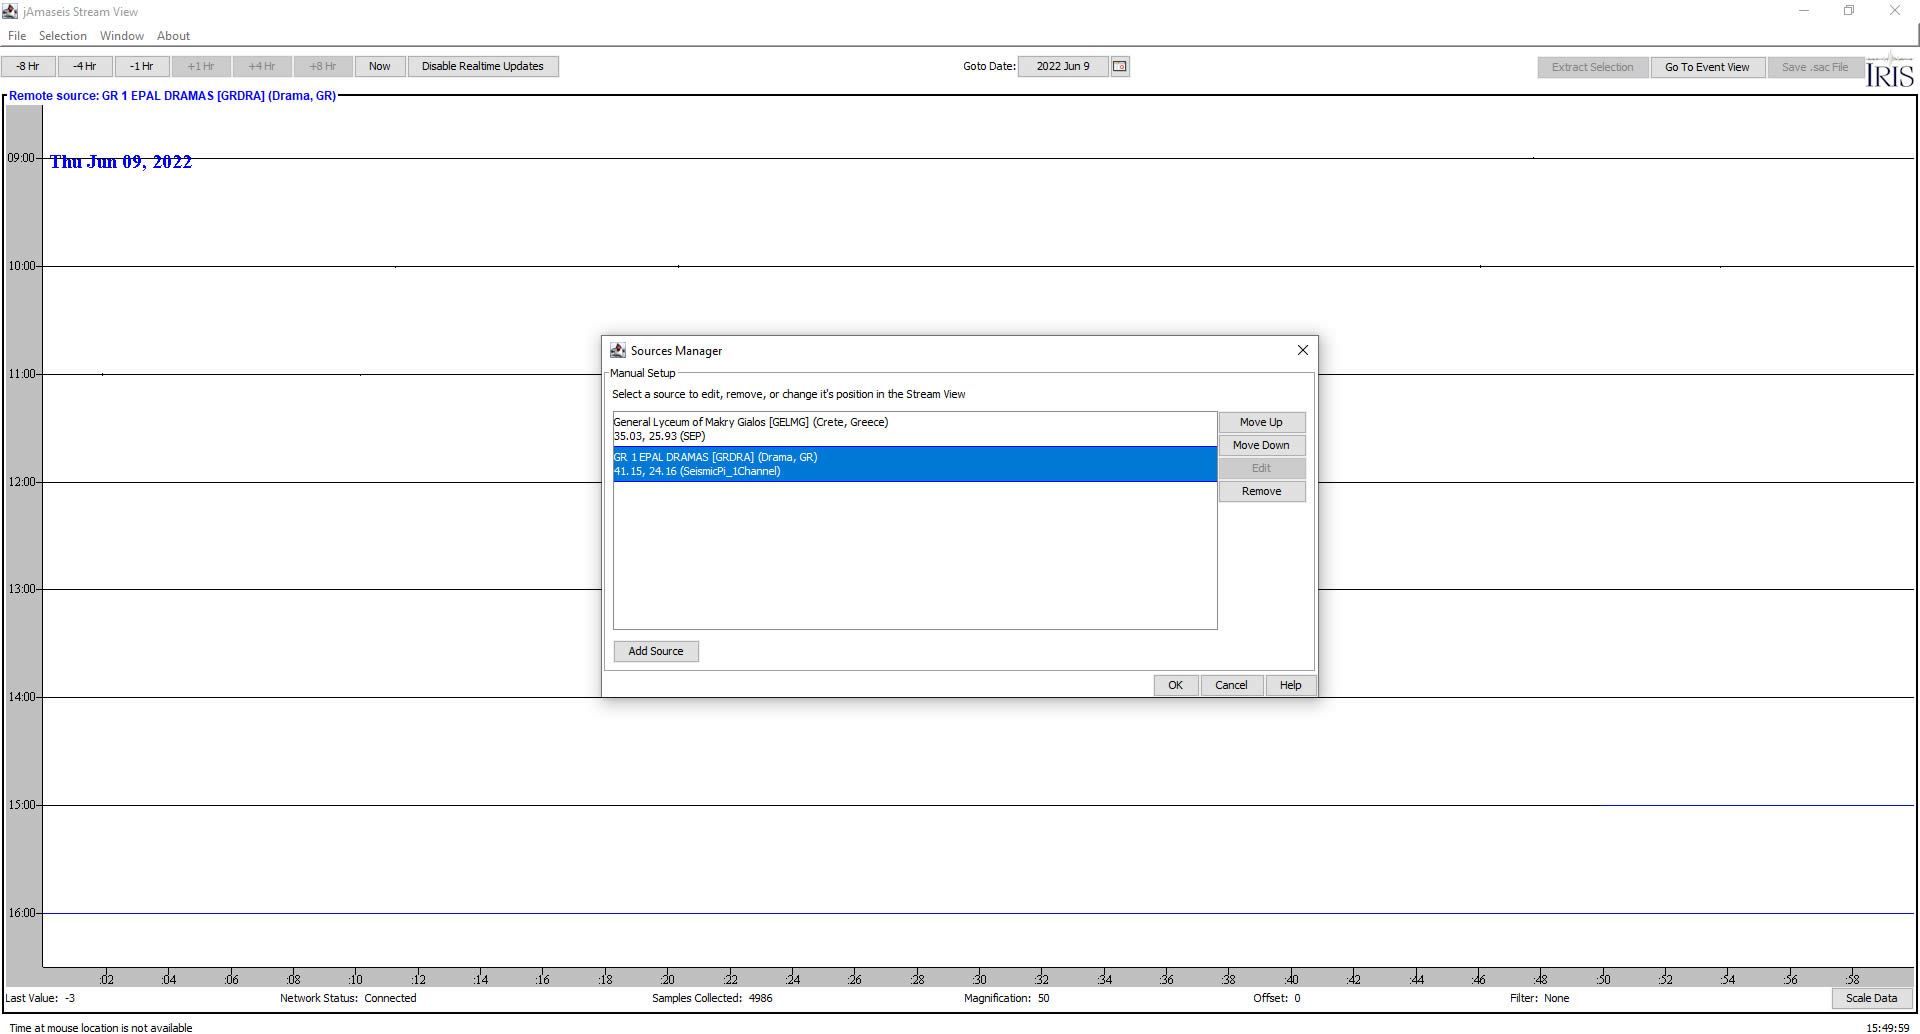Image resolution: width=1920 pixels, height=1034 pixels.
Task: Open Scale Data option
Action: pyautogui.click(x=1870, y=998)
